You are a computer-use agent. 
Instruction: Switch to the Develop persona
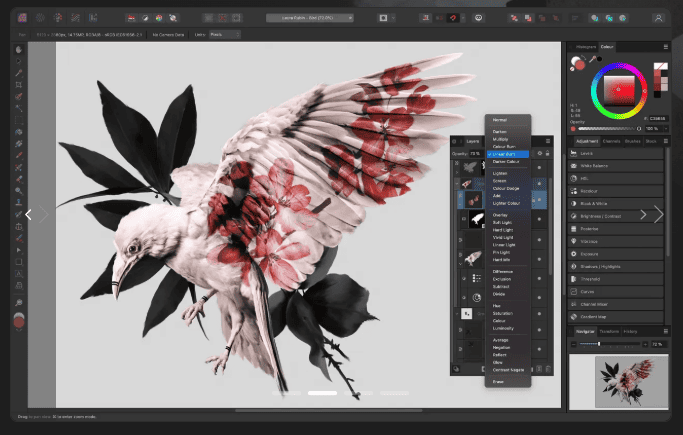click(58, 18)
